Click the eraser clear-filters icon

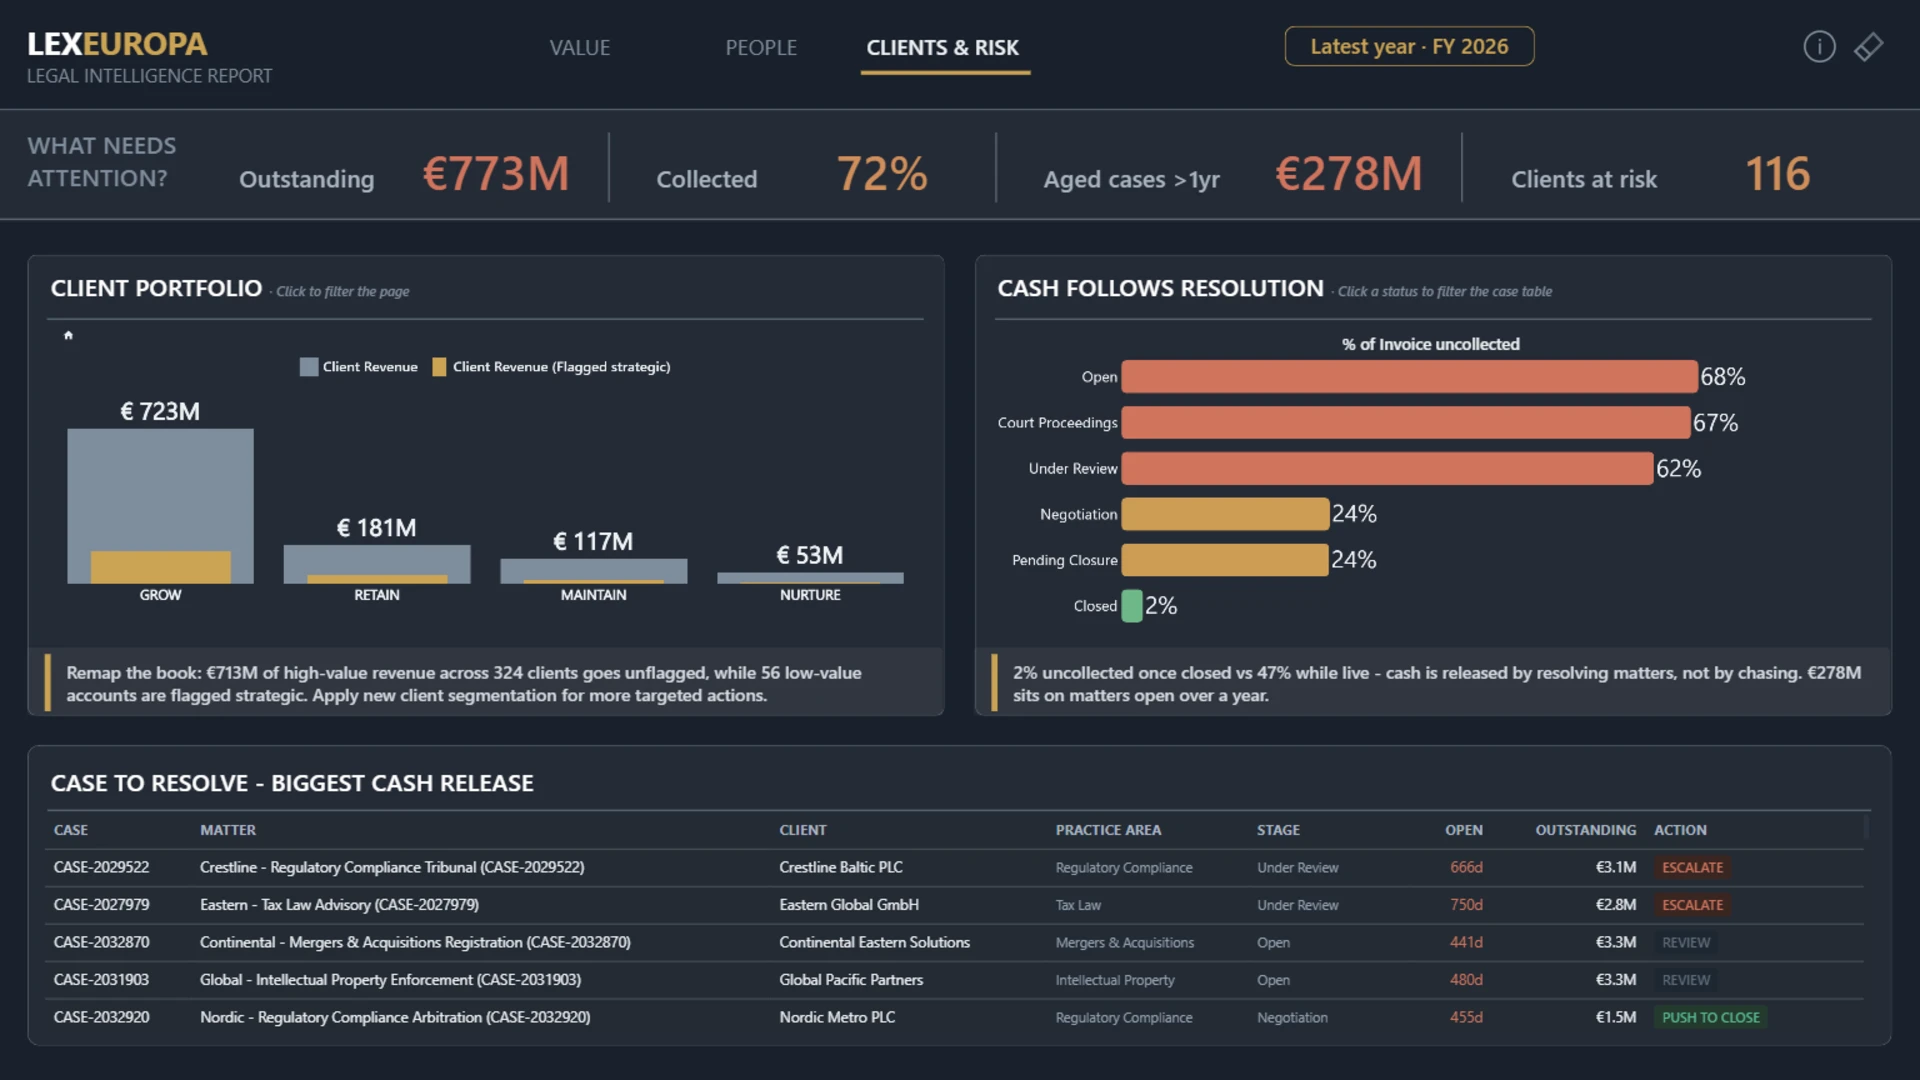point(1868,47)
